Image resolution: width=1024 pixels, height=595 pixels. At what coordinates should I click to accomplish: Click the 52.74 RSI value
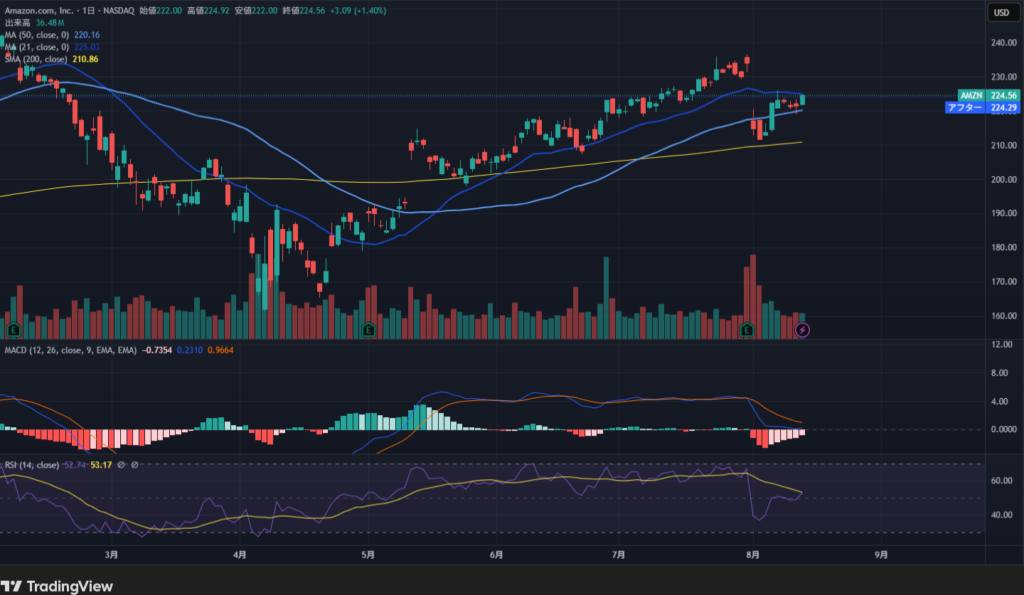click(75, 465)
